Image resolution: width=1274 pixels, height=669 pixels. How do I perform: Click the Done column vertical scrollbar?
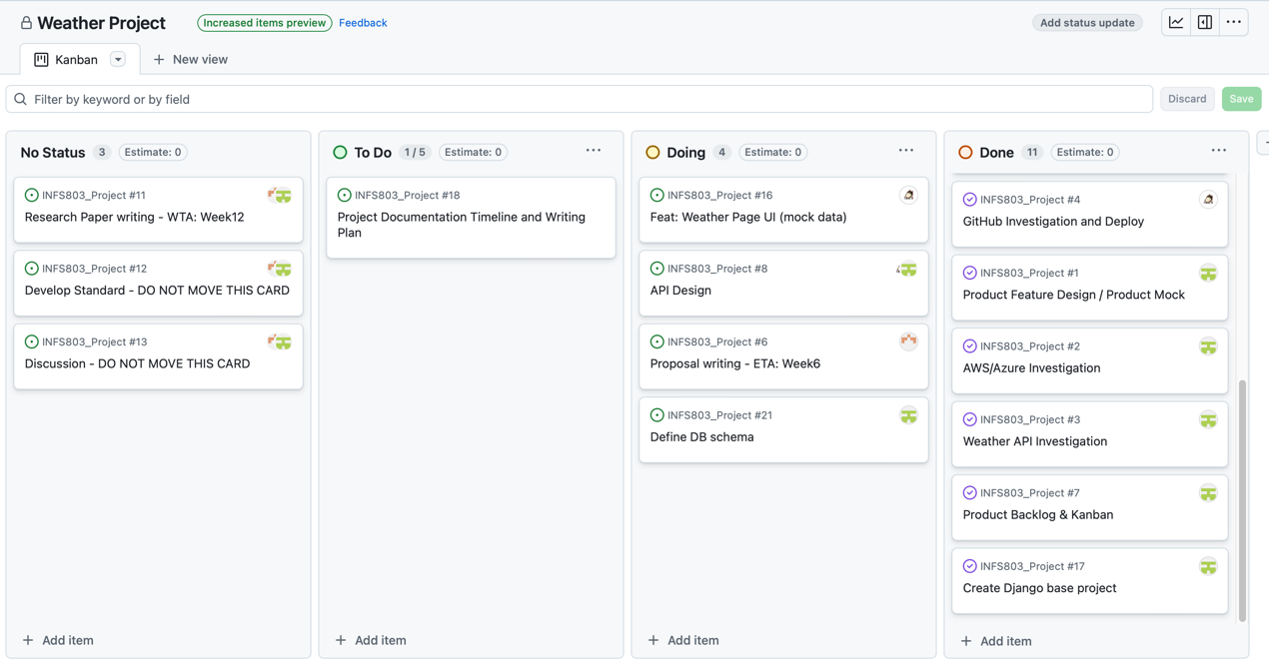click(1243, 500)
